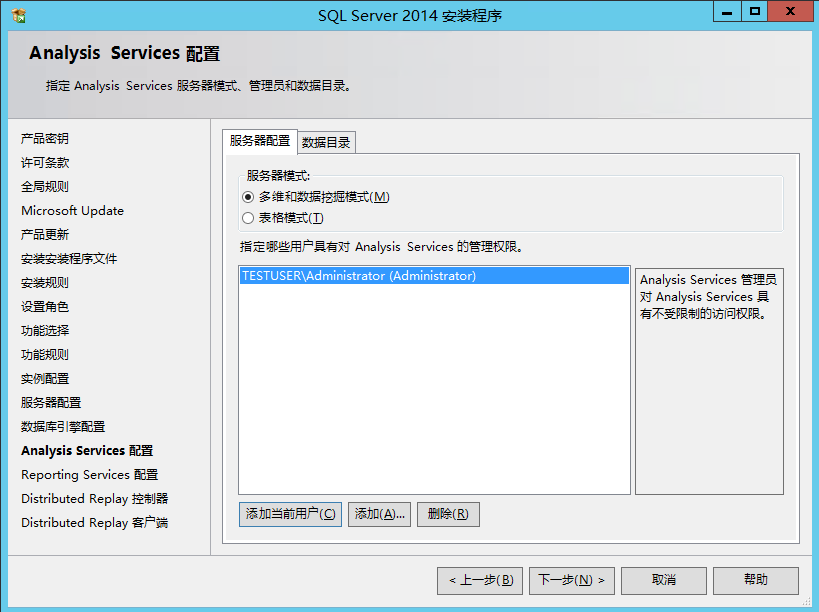Minimize the setup window
This screenshot has height=612, width=819.
[x=727, y=11]
